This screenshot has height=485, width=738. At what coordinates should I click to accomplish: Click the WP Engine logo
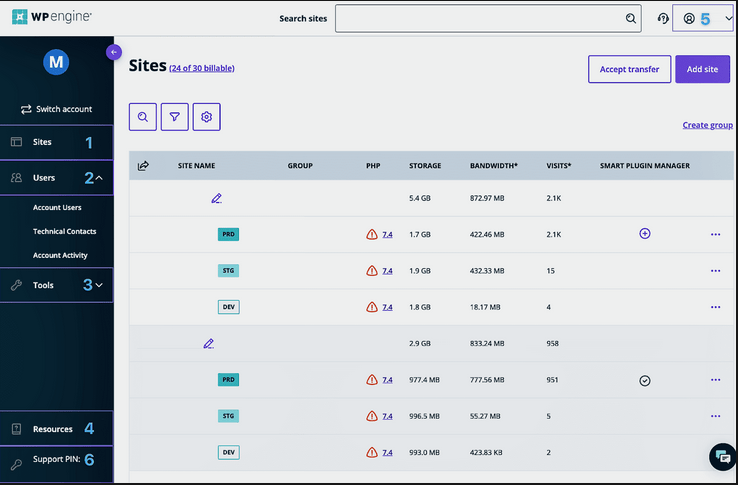(x=52, y=17)
